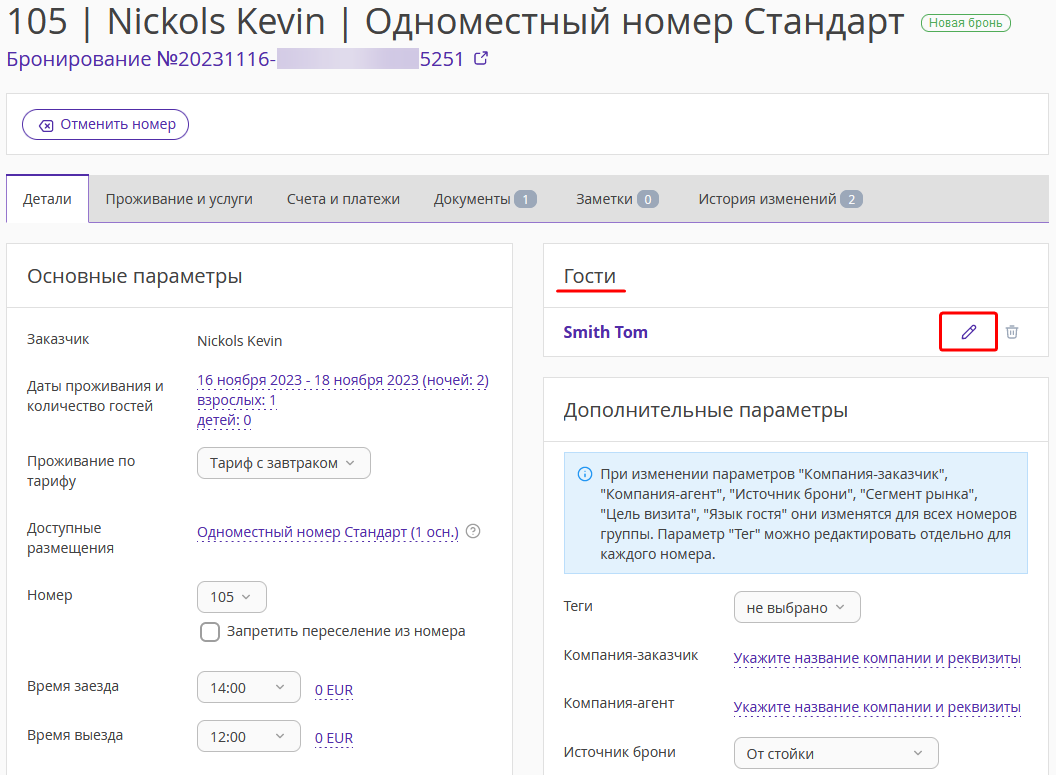This screenshot has height=775, width=1056.
Task: Open check-in time 14:00 dropdown
Action: coord(249,687)
